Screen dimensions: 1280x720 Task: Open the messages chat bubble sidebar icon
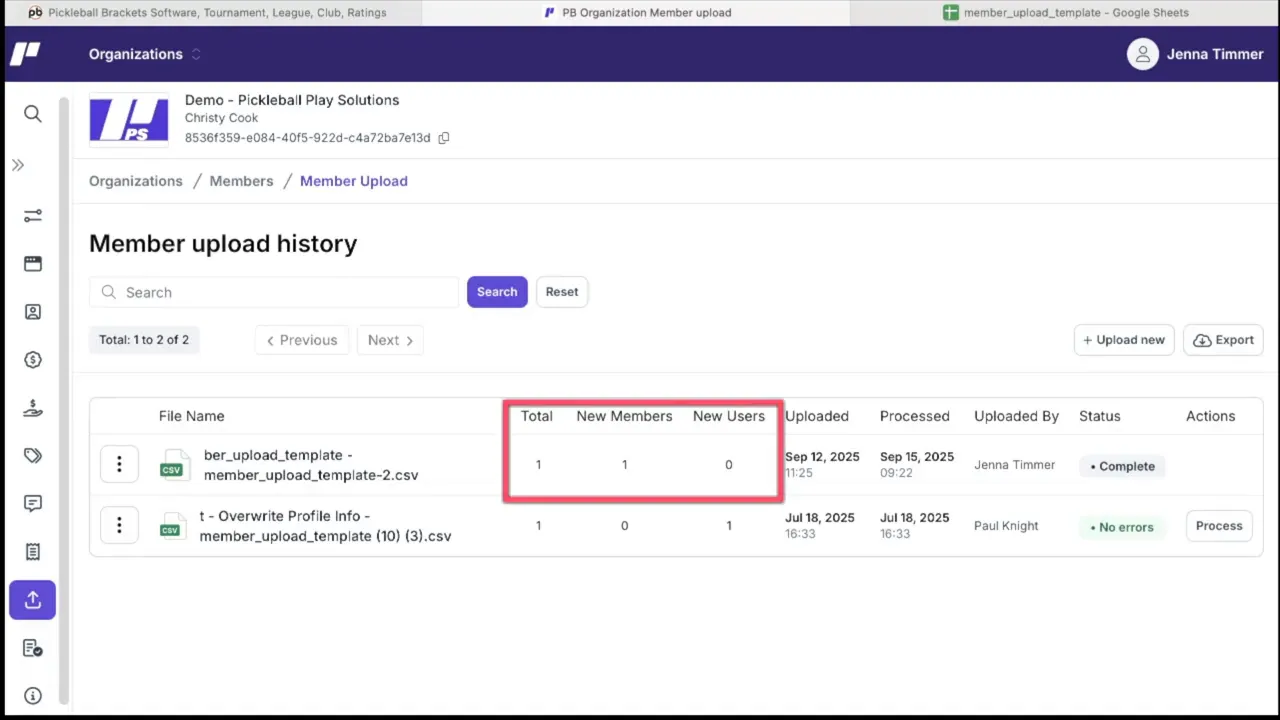(x=32, y=503)
